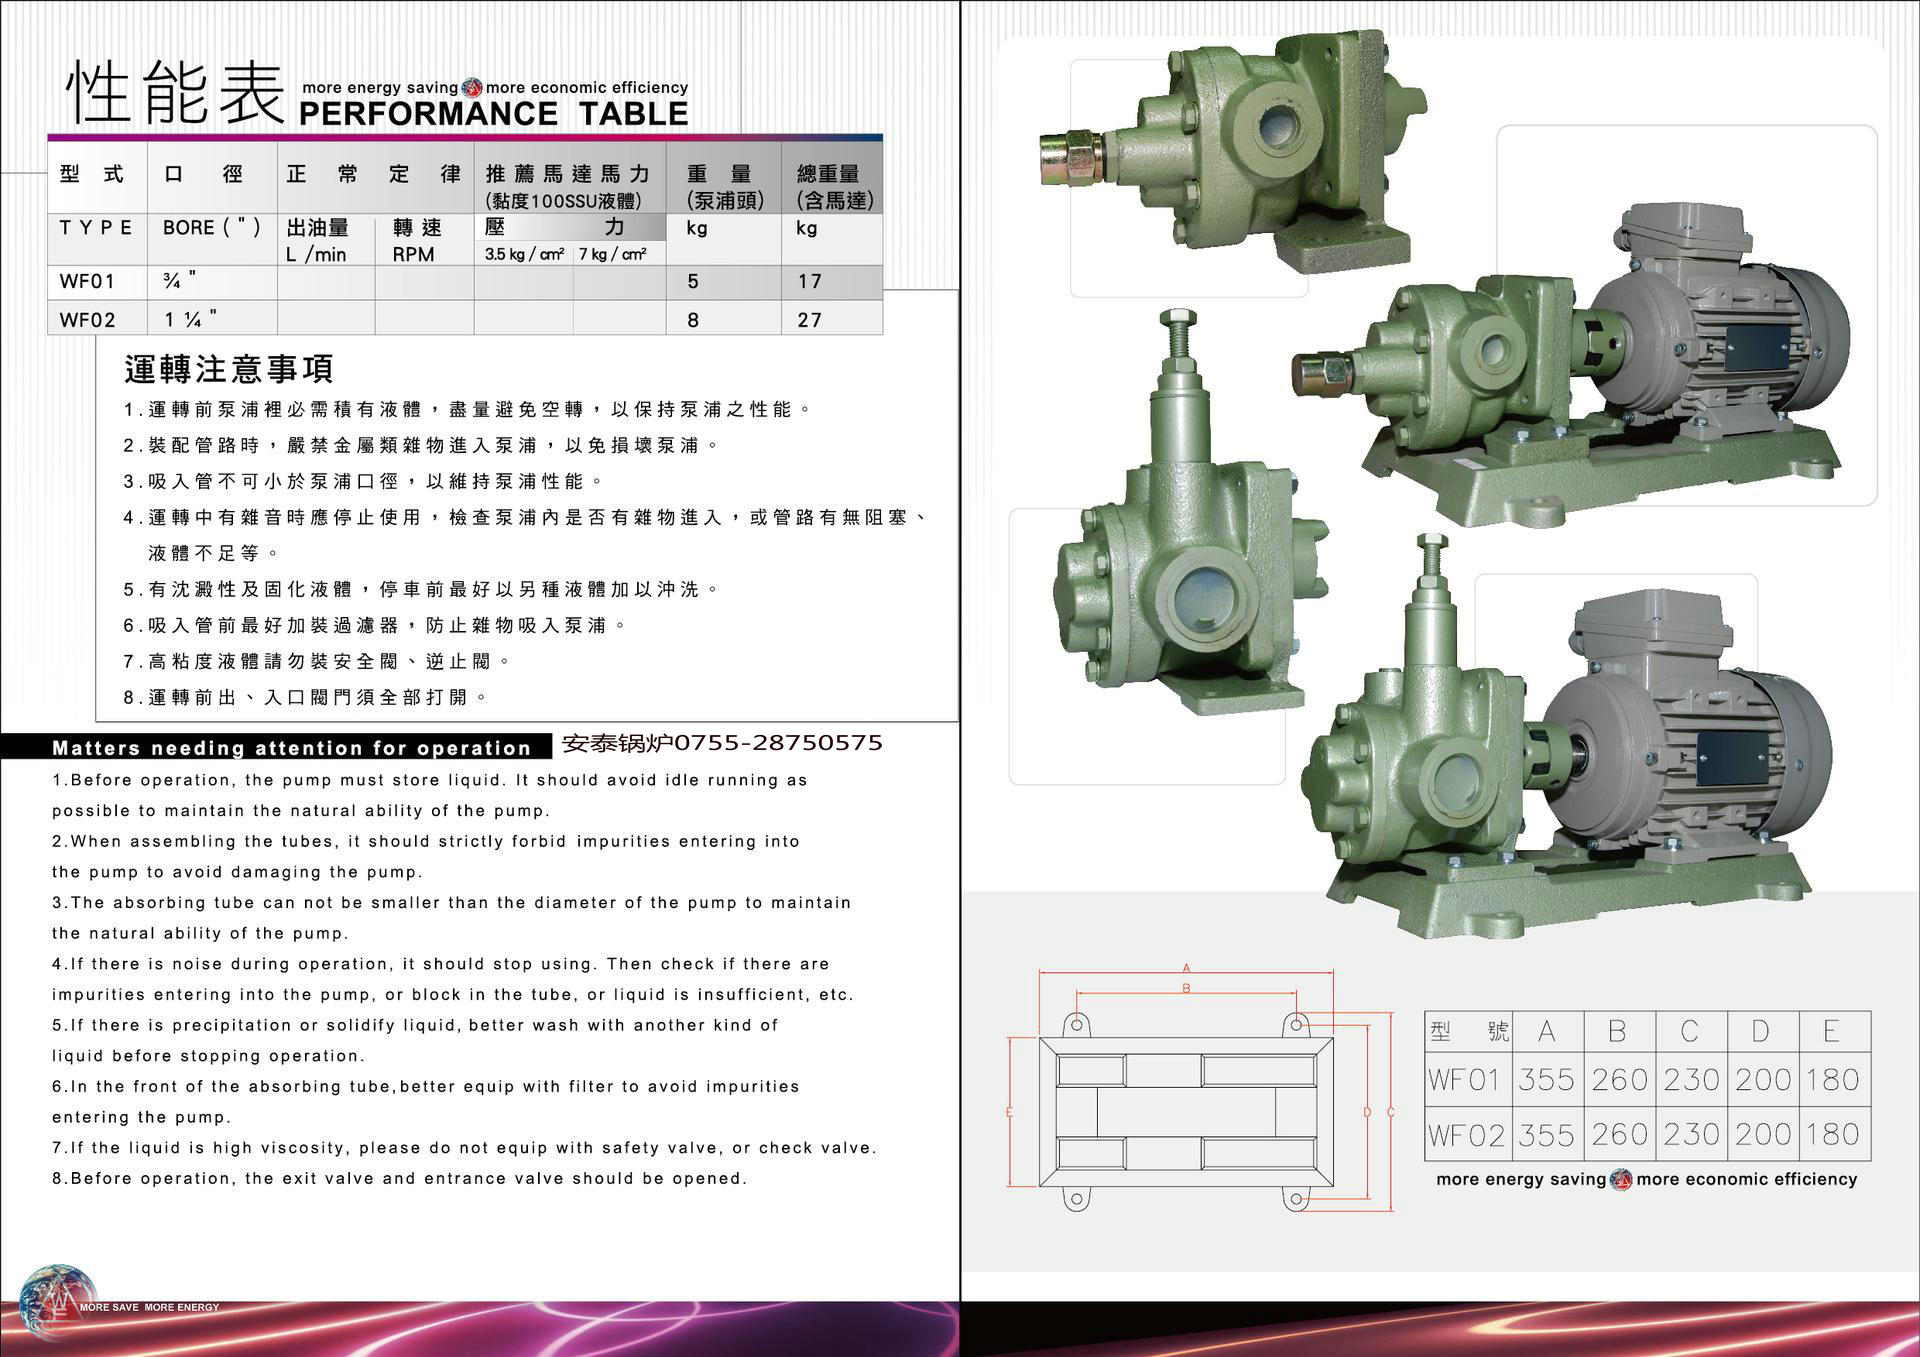1920x1357 pixels.
Task: Click column header "E" in the dimension table
Action: 1832,1031
